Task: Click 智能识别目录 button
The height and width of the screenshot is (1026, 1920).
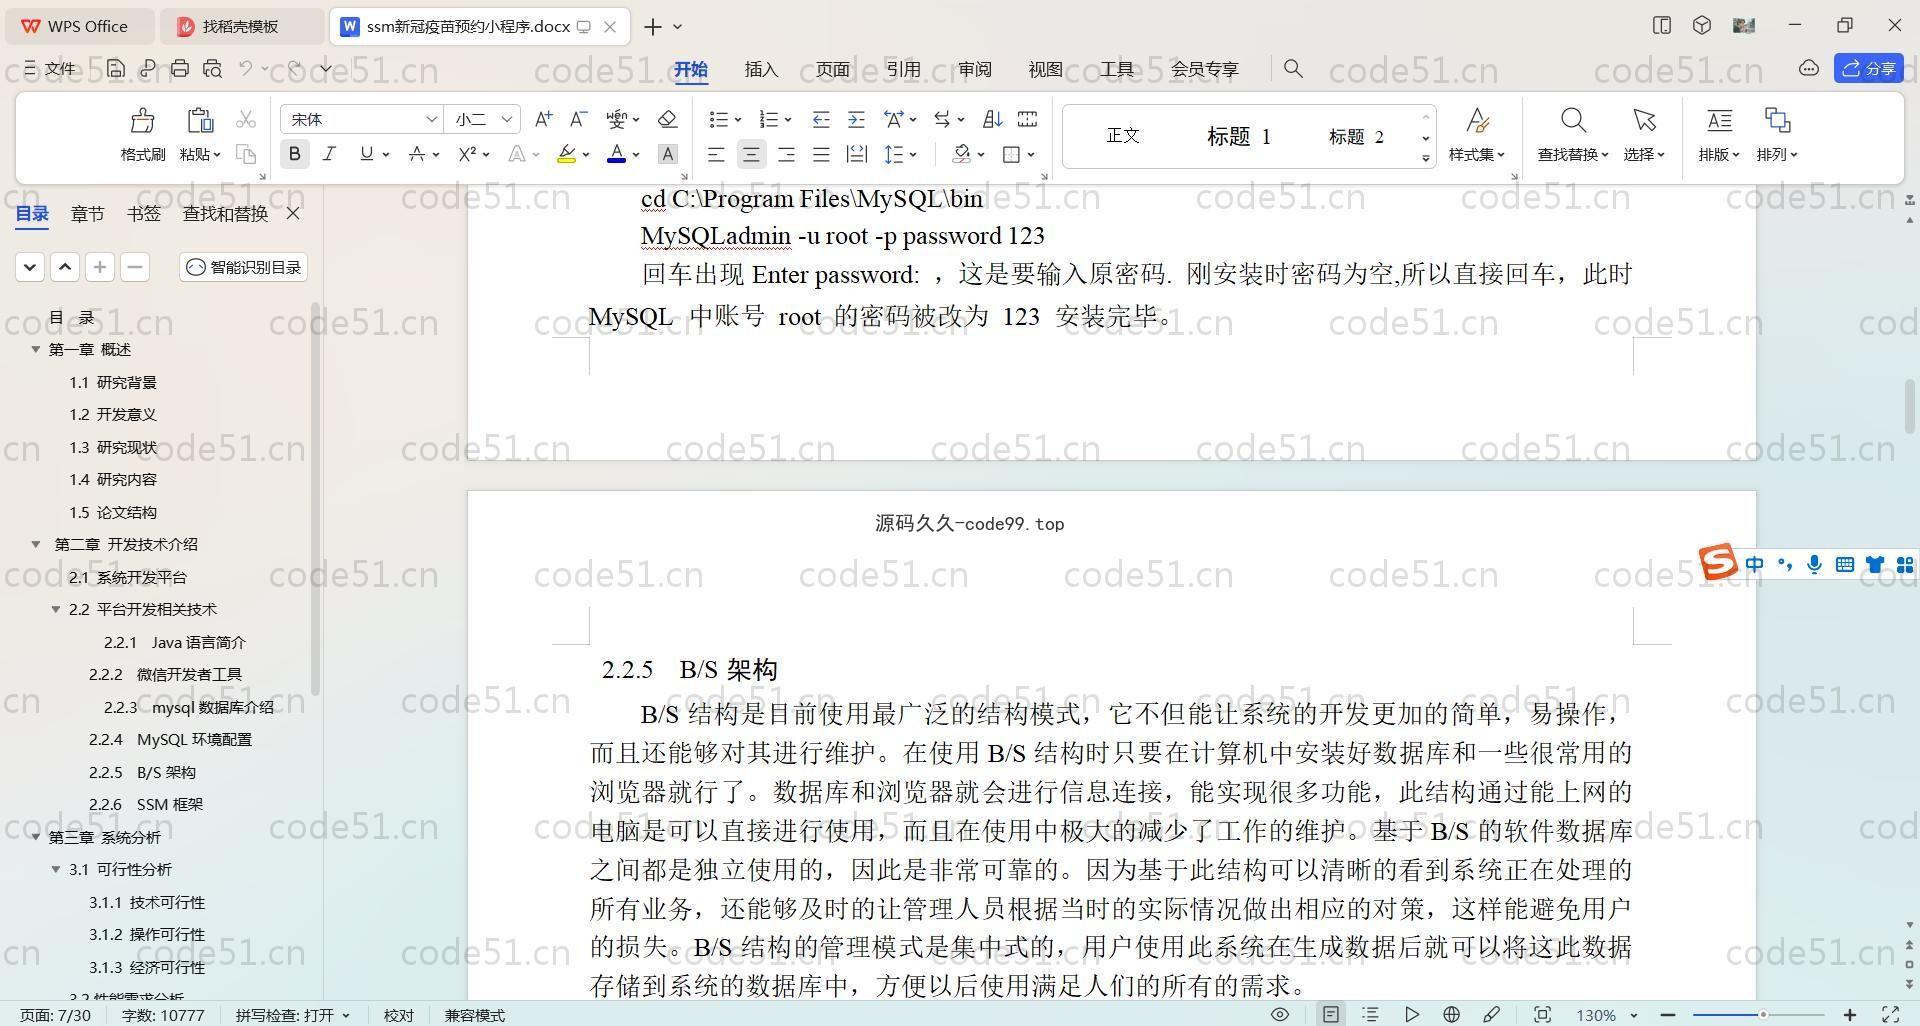Action: 244,267
